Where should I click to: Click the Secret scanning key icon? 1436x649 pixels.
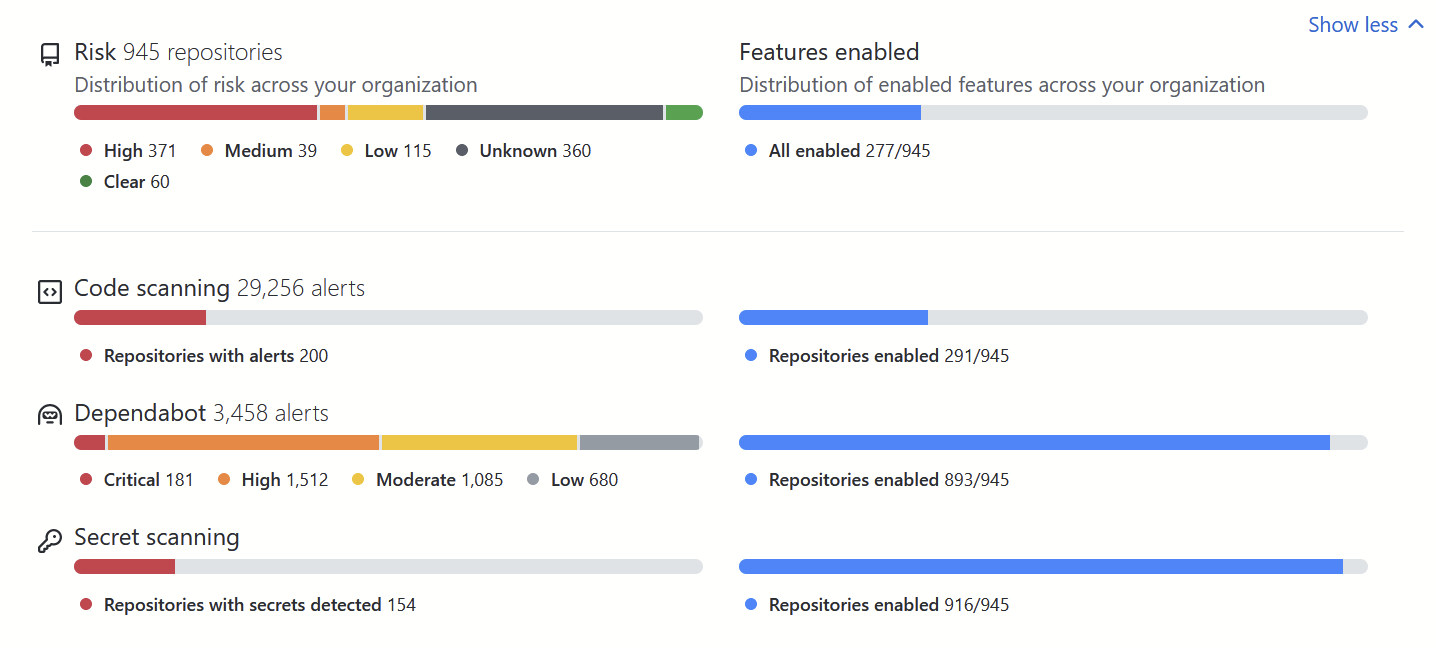pyautogui.click(x=48, y=539)
